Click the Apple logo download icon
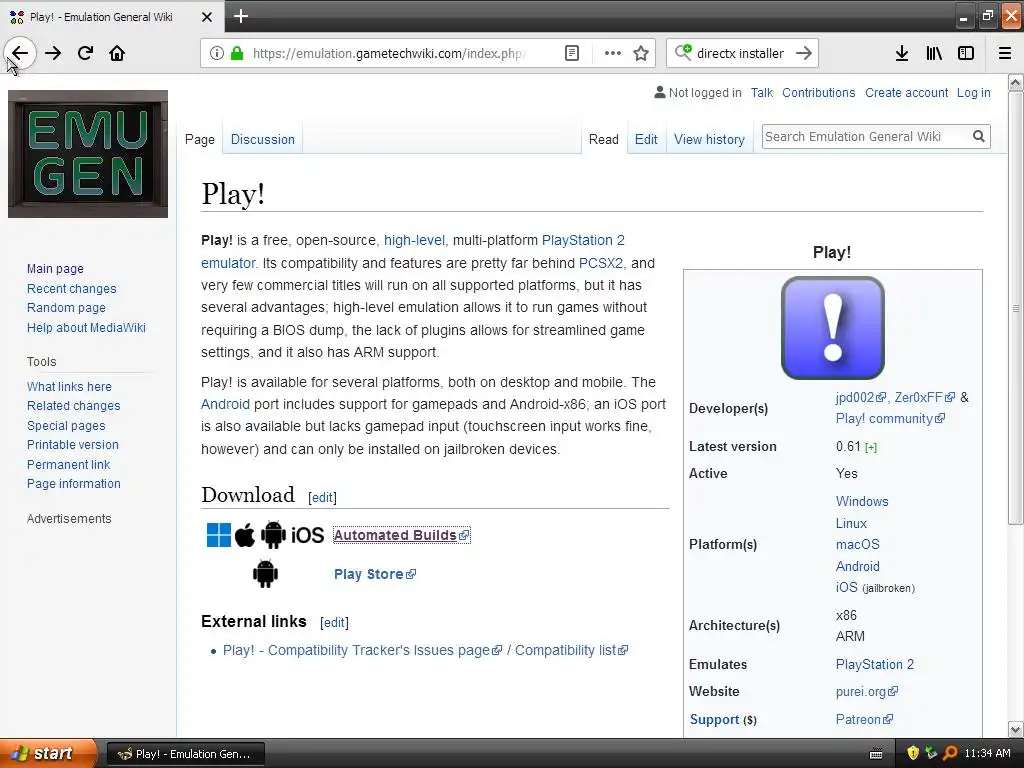The image size is (1024, 768). [245, 535]
